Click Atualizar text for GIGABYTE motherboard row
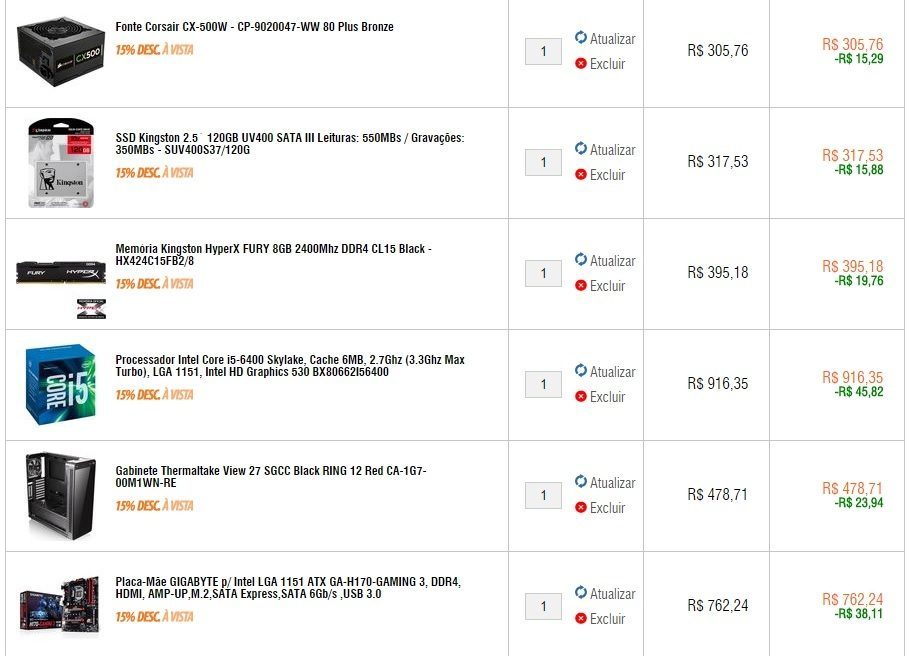The width and height of the screenshot is (911, 656). (x=612, y=594)
